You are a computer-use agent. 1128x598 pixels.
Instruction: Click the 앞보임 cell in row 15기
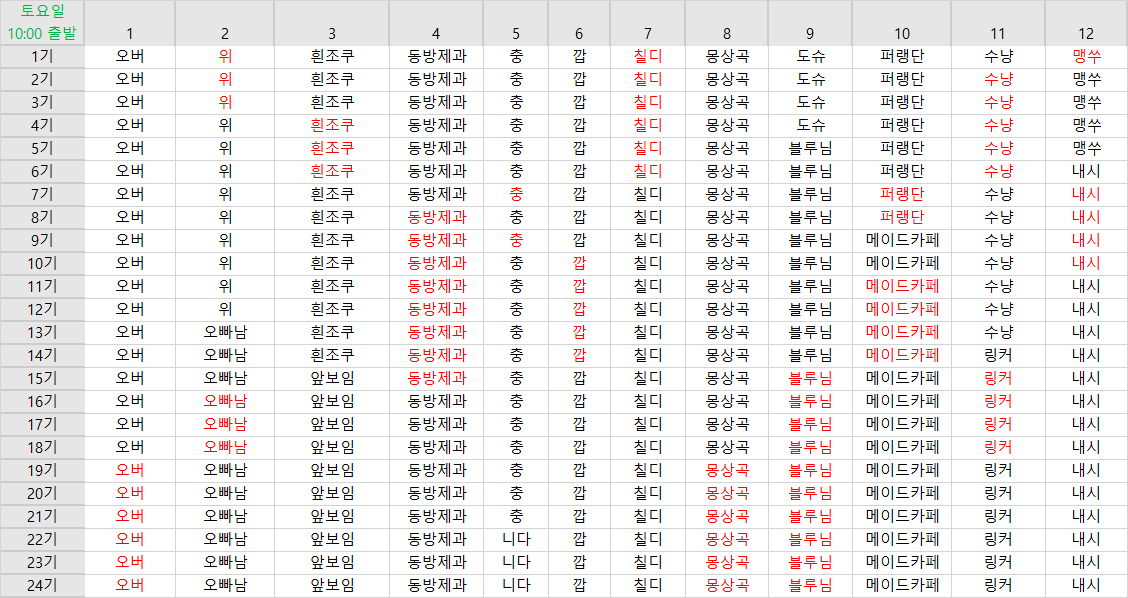click(x=332, y=378)
